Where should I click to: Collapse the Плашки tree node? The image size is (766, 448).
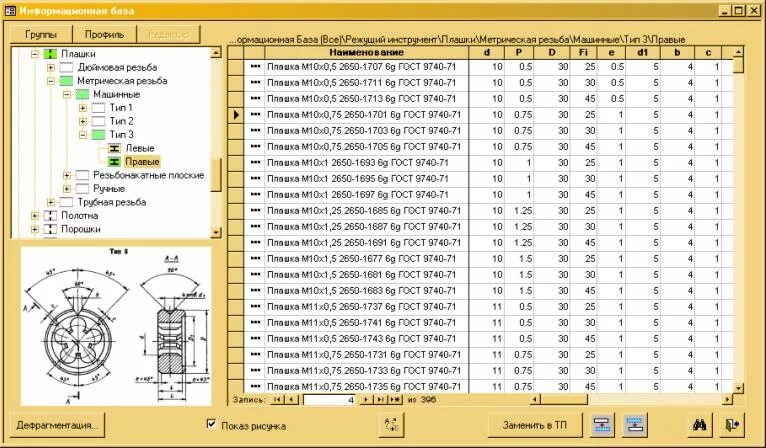click(x=35, y=54)
